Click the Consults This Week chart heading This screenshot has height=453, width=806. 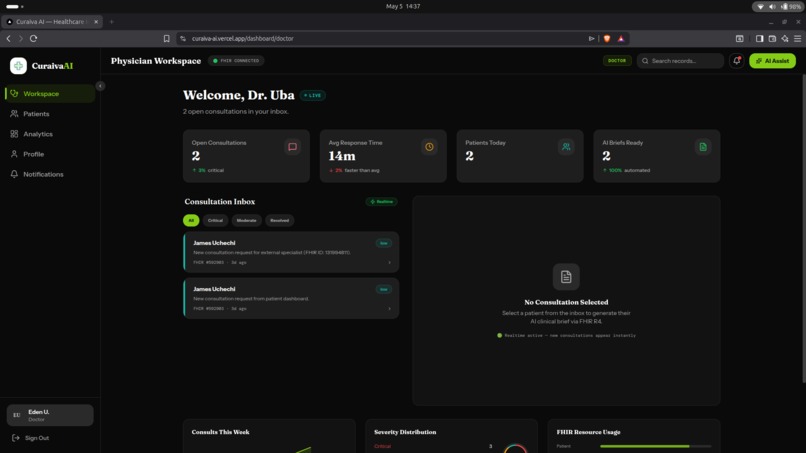tap(221, 432)
